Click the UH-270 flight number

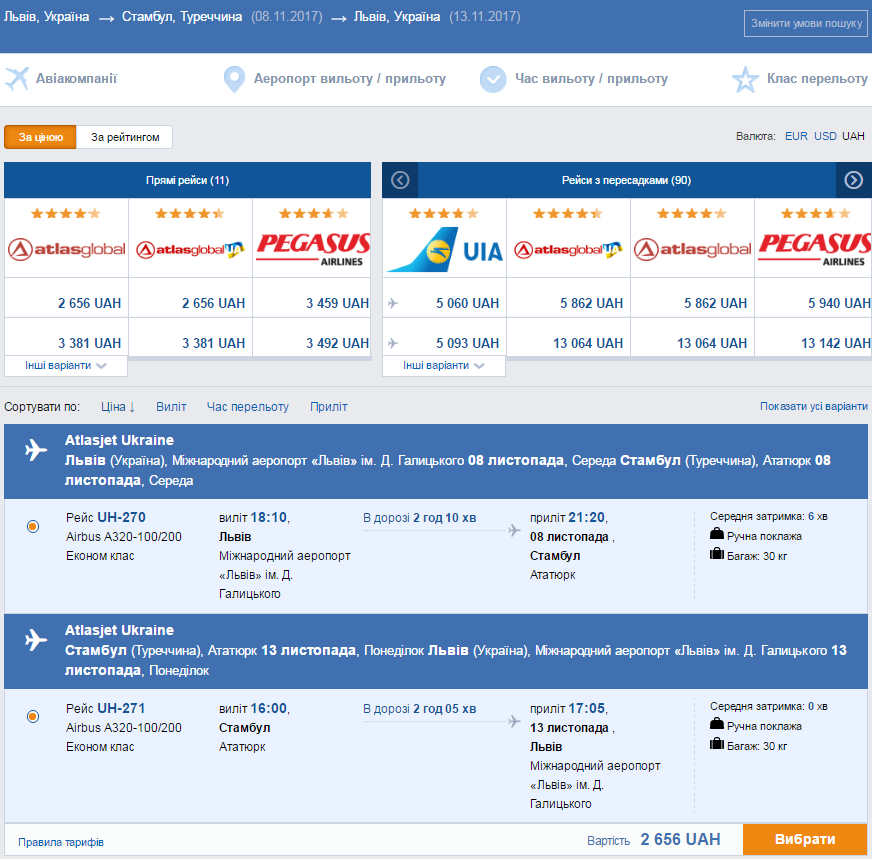121,517
